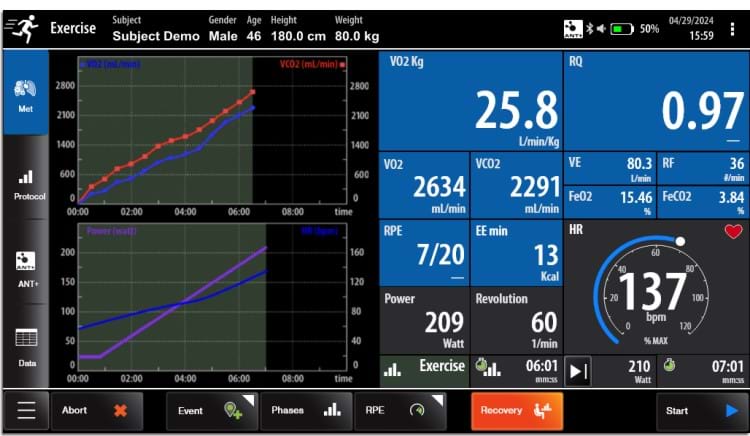
Task: Click the HR gauge dial
Action: click(x=655, y=292)
